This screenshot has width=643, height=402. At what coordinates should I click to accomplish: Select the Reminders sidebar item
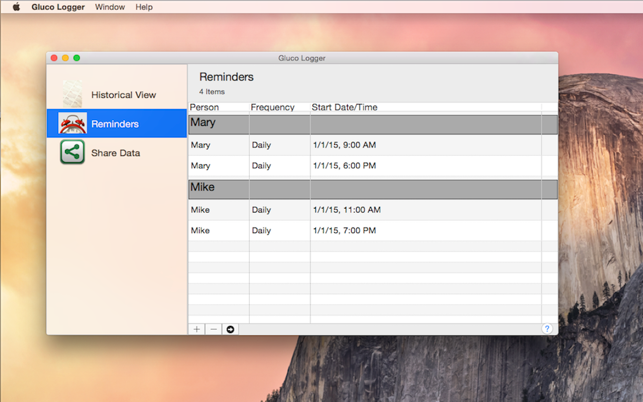click(x=117, y=123)
